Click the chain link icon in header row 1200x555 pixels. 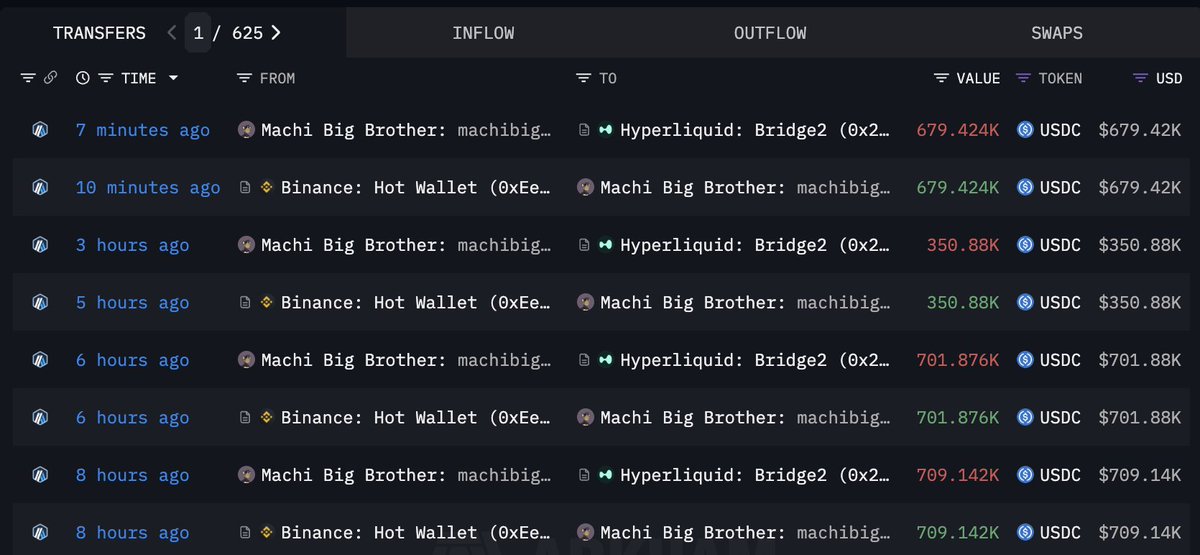[x=50, y=78]
